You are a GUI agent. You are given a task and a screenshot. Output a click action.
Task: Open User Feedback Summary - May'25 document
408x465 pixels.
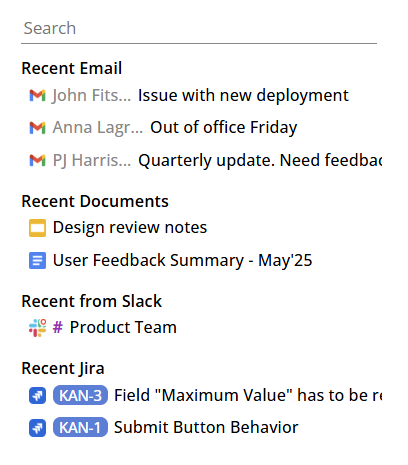(182, 261)
